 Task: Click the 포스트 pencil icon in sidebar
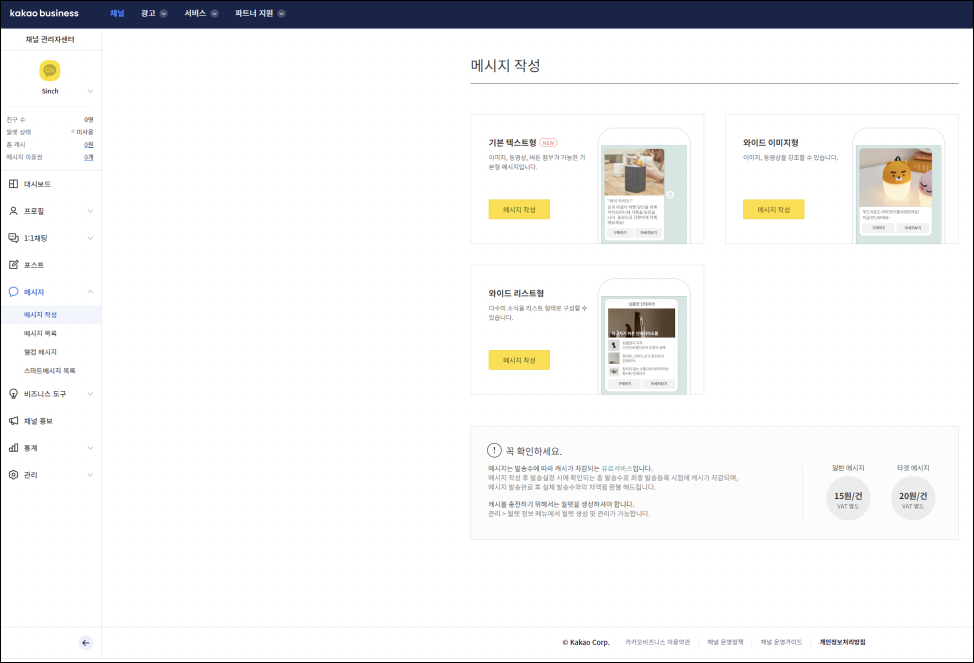pyautogui.click(x=13, y=265)
